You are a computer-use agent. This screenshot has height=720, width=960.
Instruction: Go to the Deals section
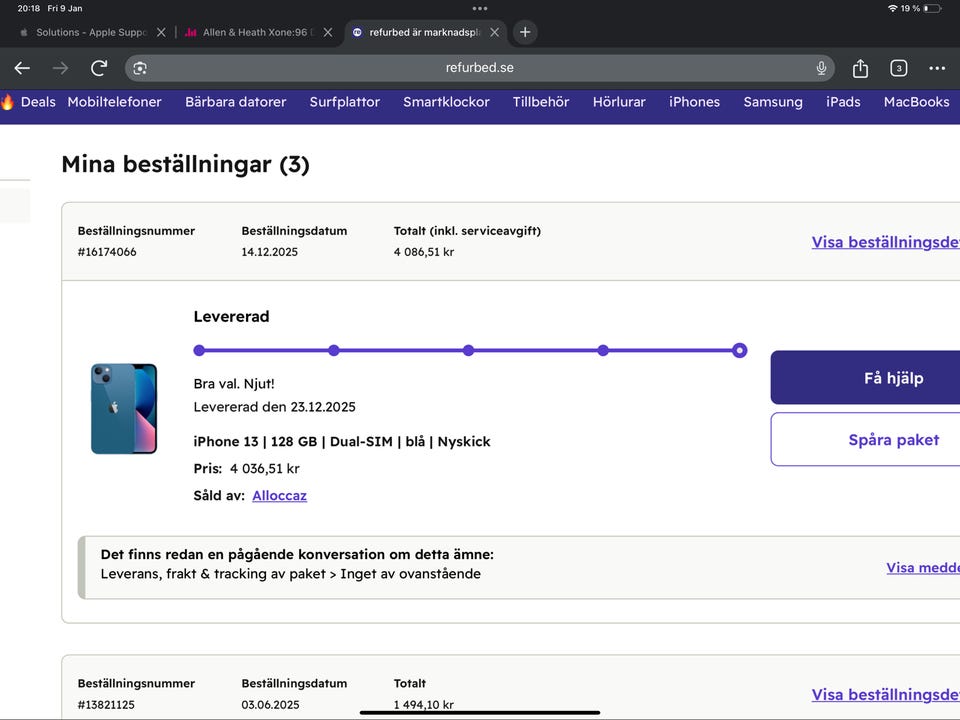[30, 102]
